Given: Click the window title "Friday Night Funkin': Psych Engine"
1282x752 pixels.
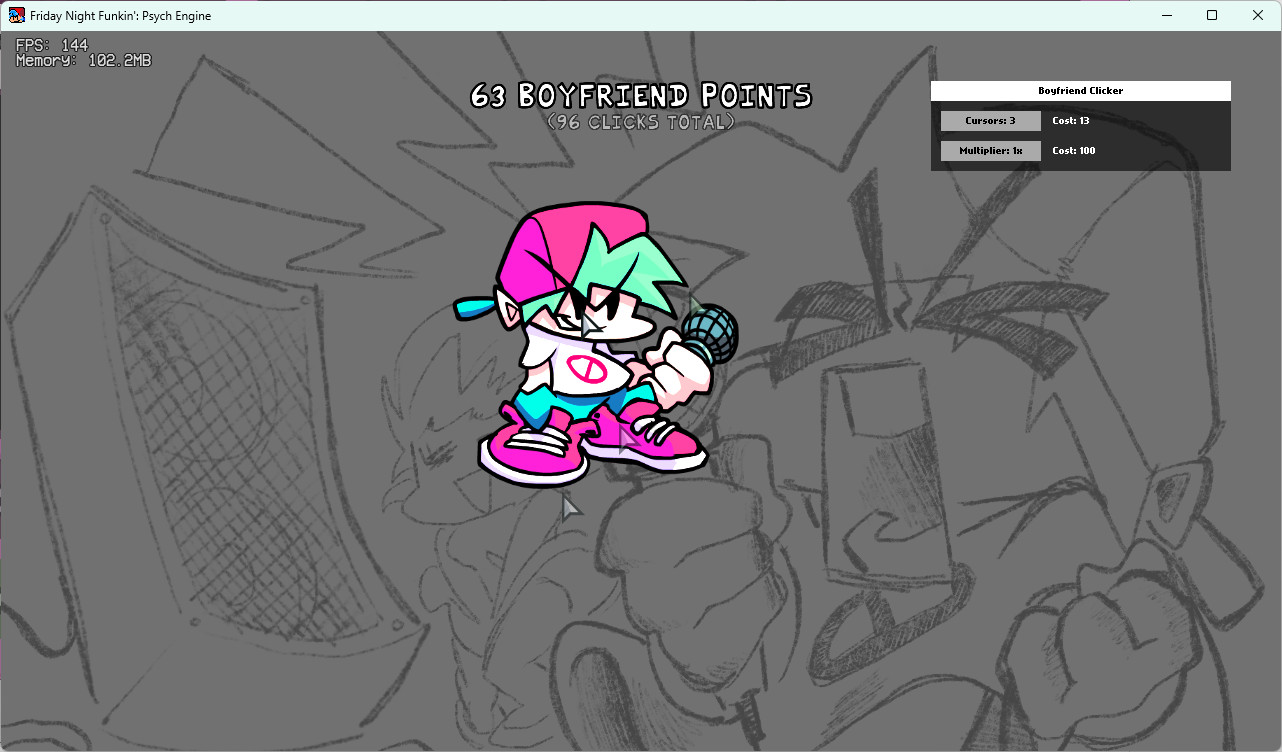Looking at the screenshot, I should (121, 16).
